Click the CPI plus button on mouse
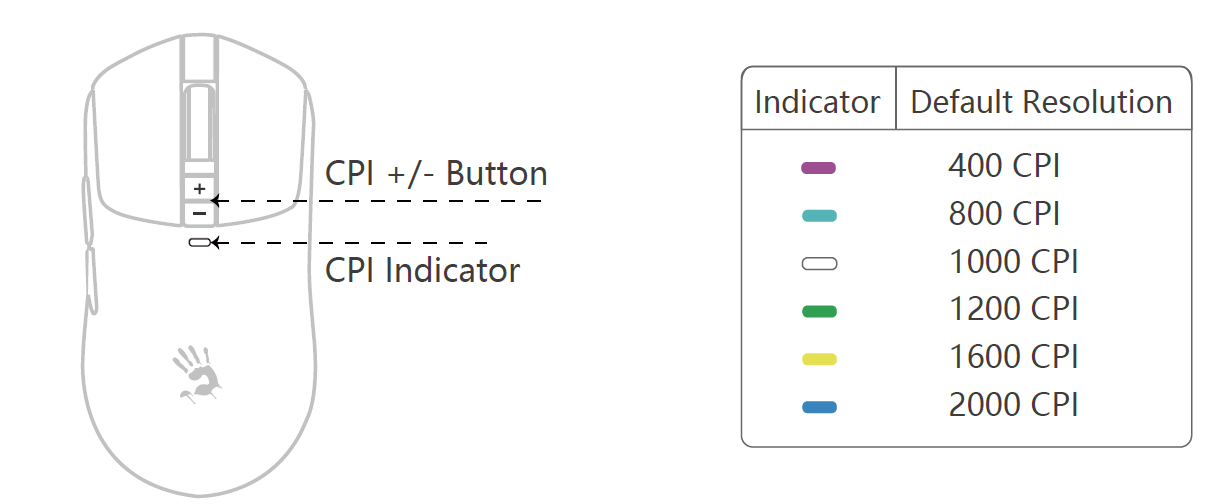Screen dimensions: 1217x504 tap(199, 189)
